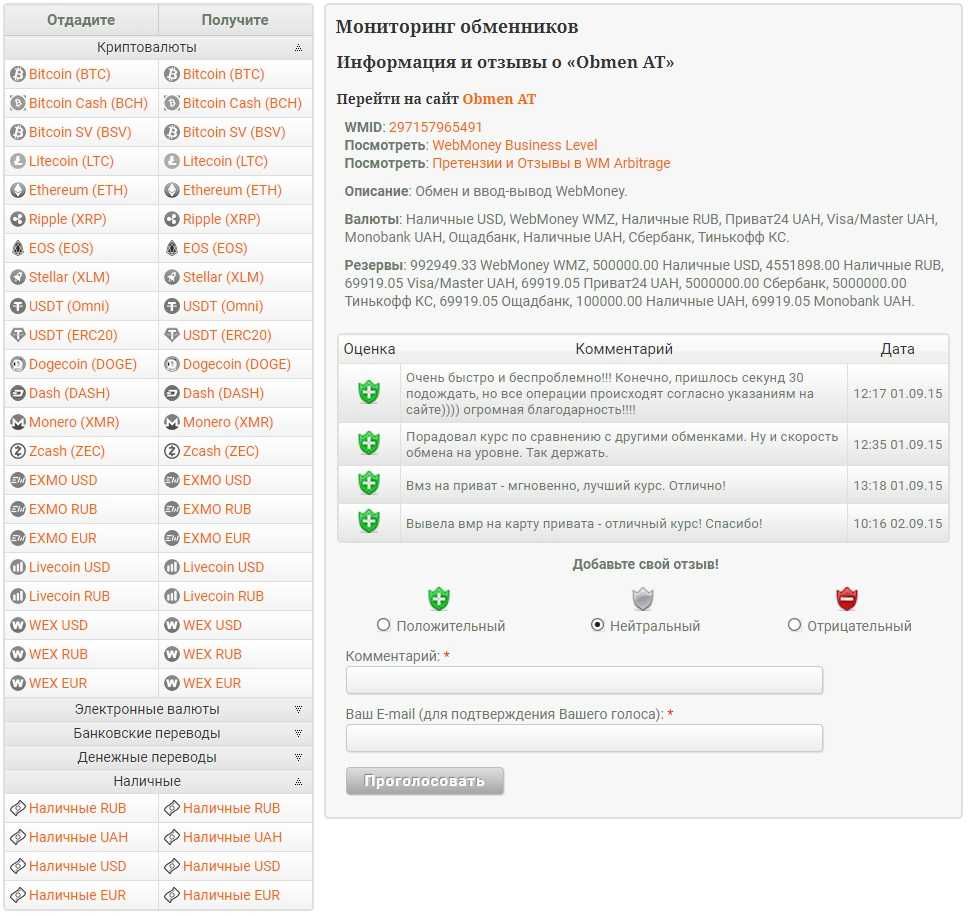This screenshot has width=970, height=916.
Task: Click the Получите column header
Action: click(235, 20)
